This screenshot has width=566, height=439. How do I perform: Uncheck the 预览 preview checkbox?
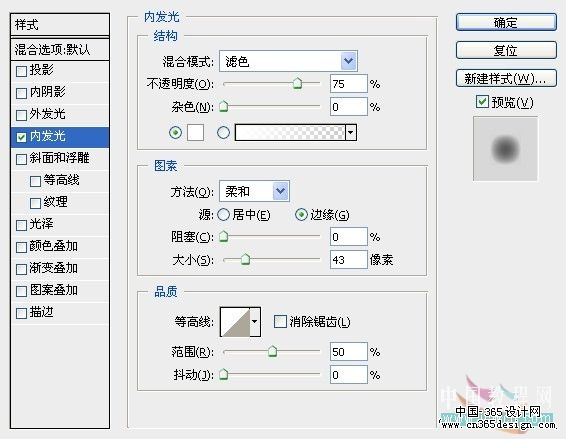pos(482,101)
